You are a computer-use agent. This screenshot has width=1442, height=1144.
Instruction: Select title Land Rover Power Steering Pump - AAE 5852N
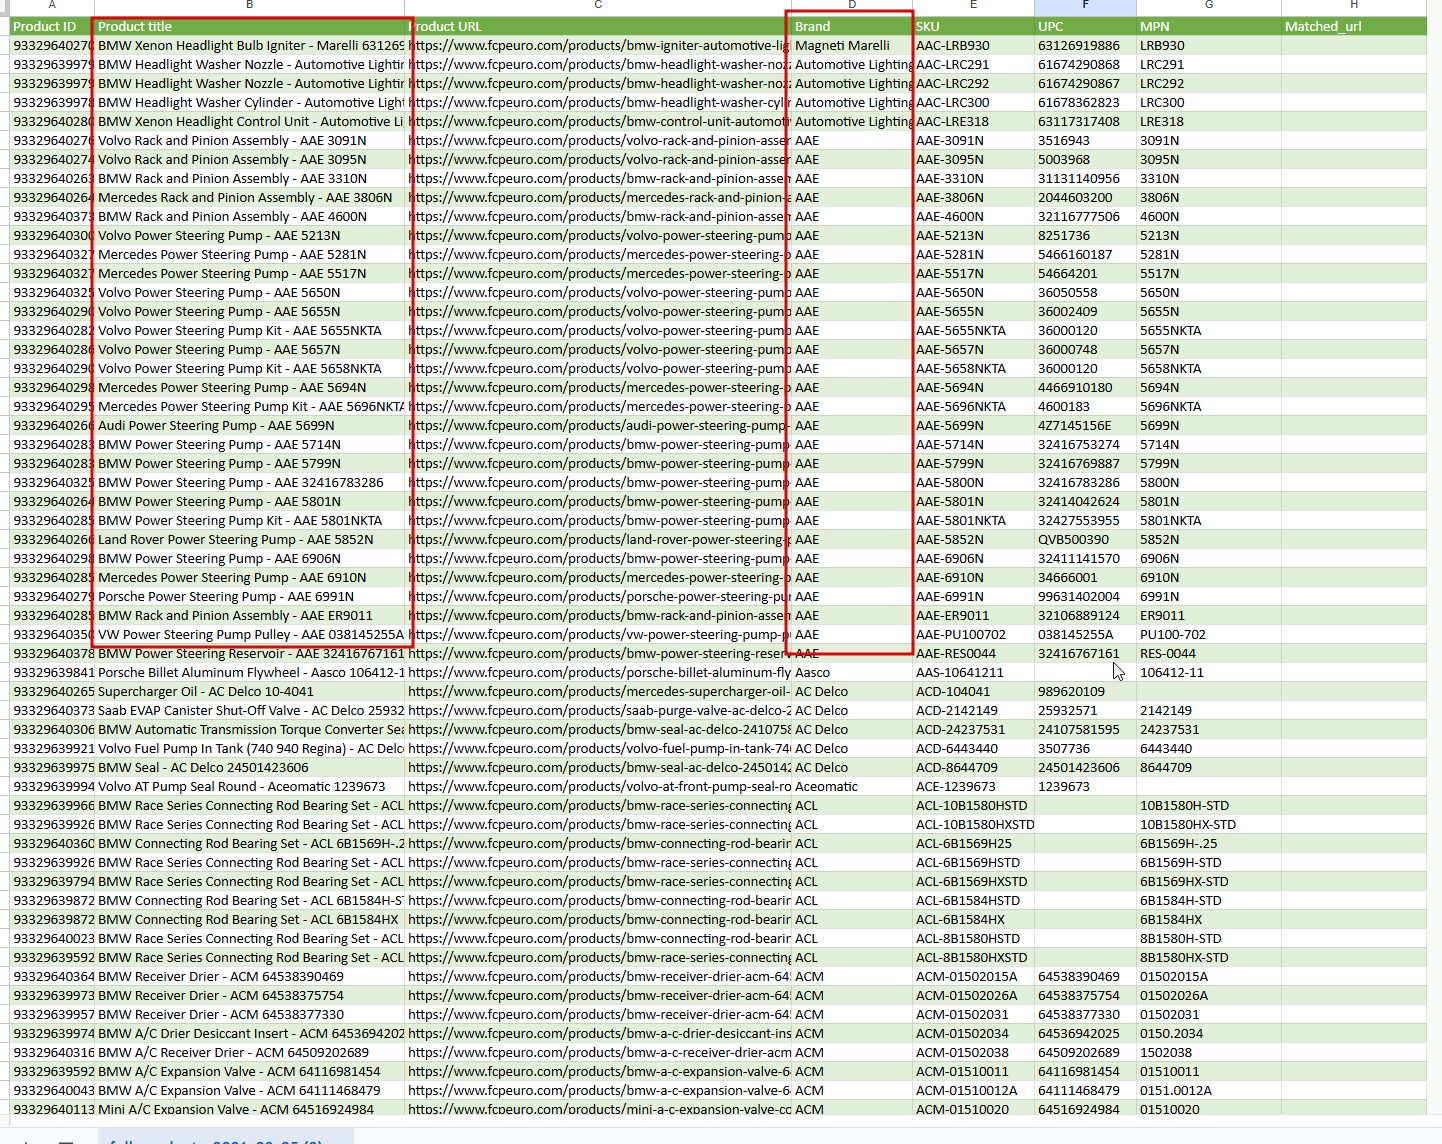tap(250, 539)
